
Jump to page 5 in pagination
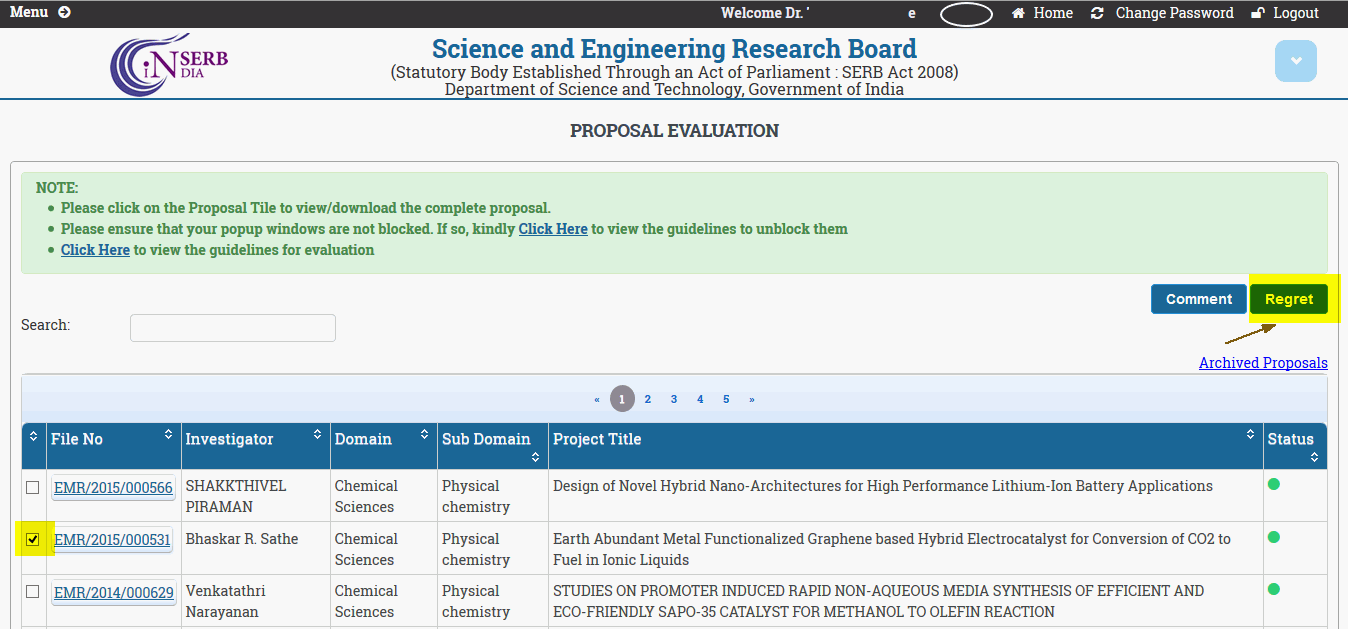pos(725,399)
